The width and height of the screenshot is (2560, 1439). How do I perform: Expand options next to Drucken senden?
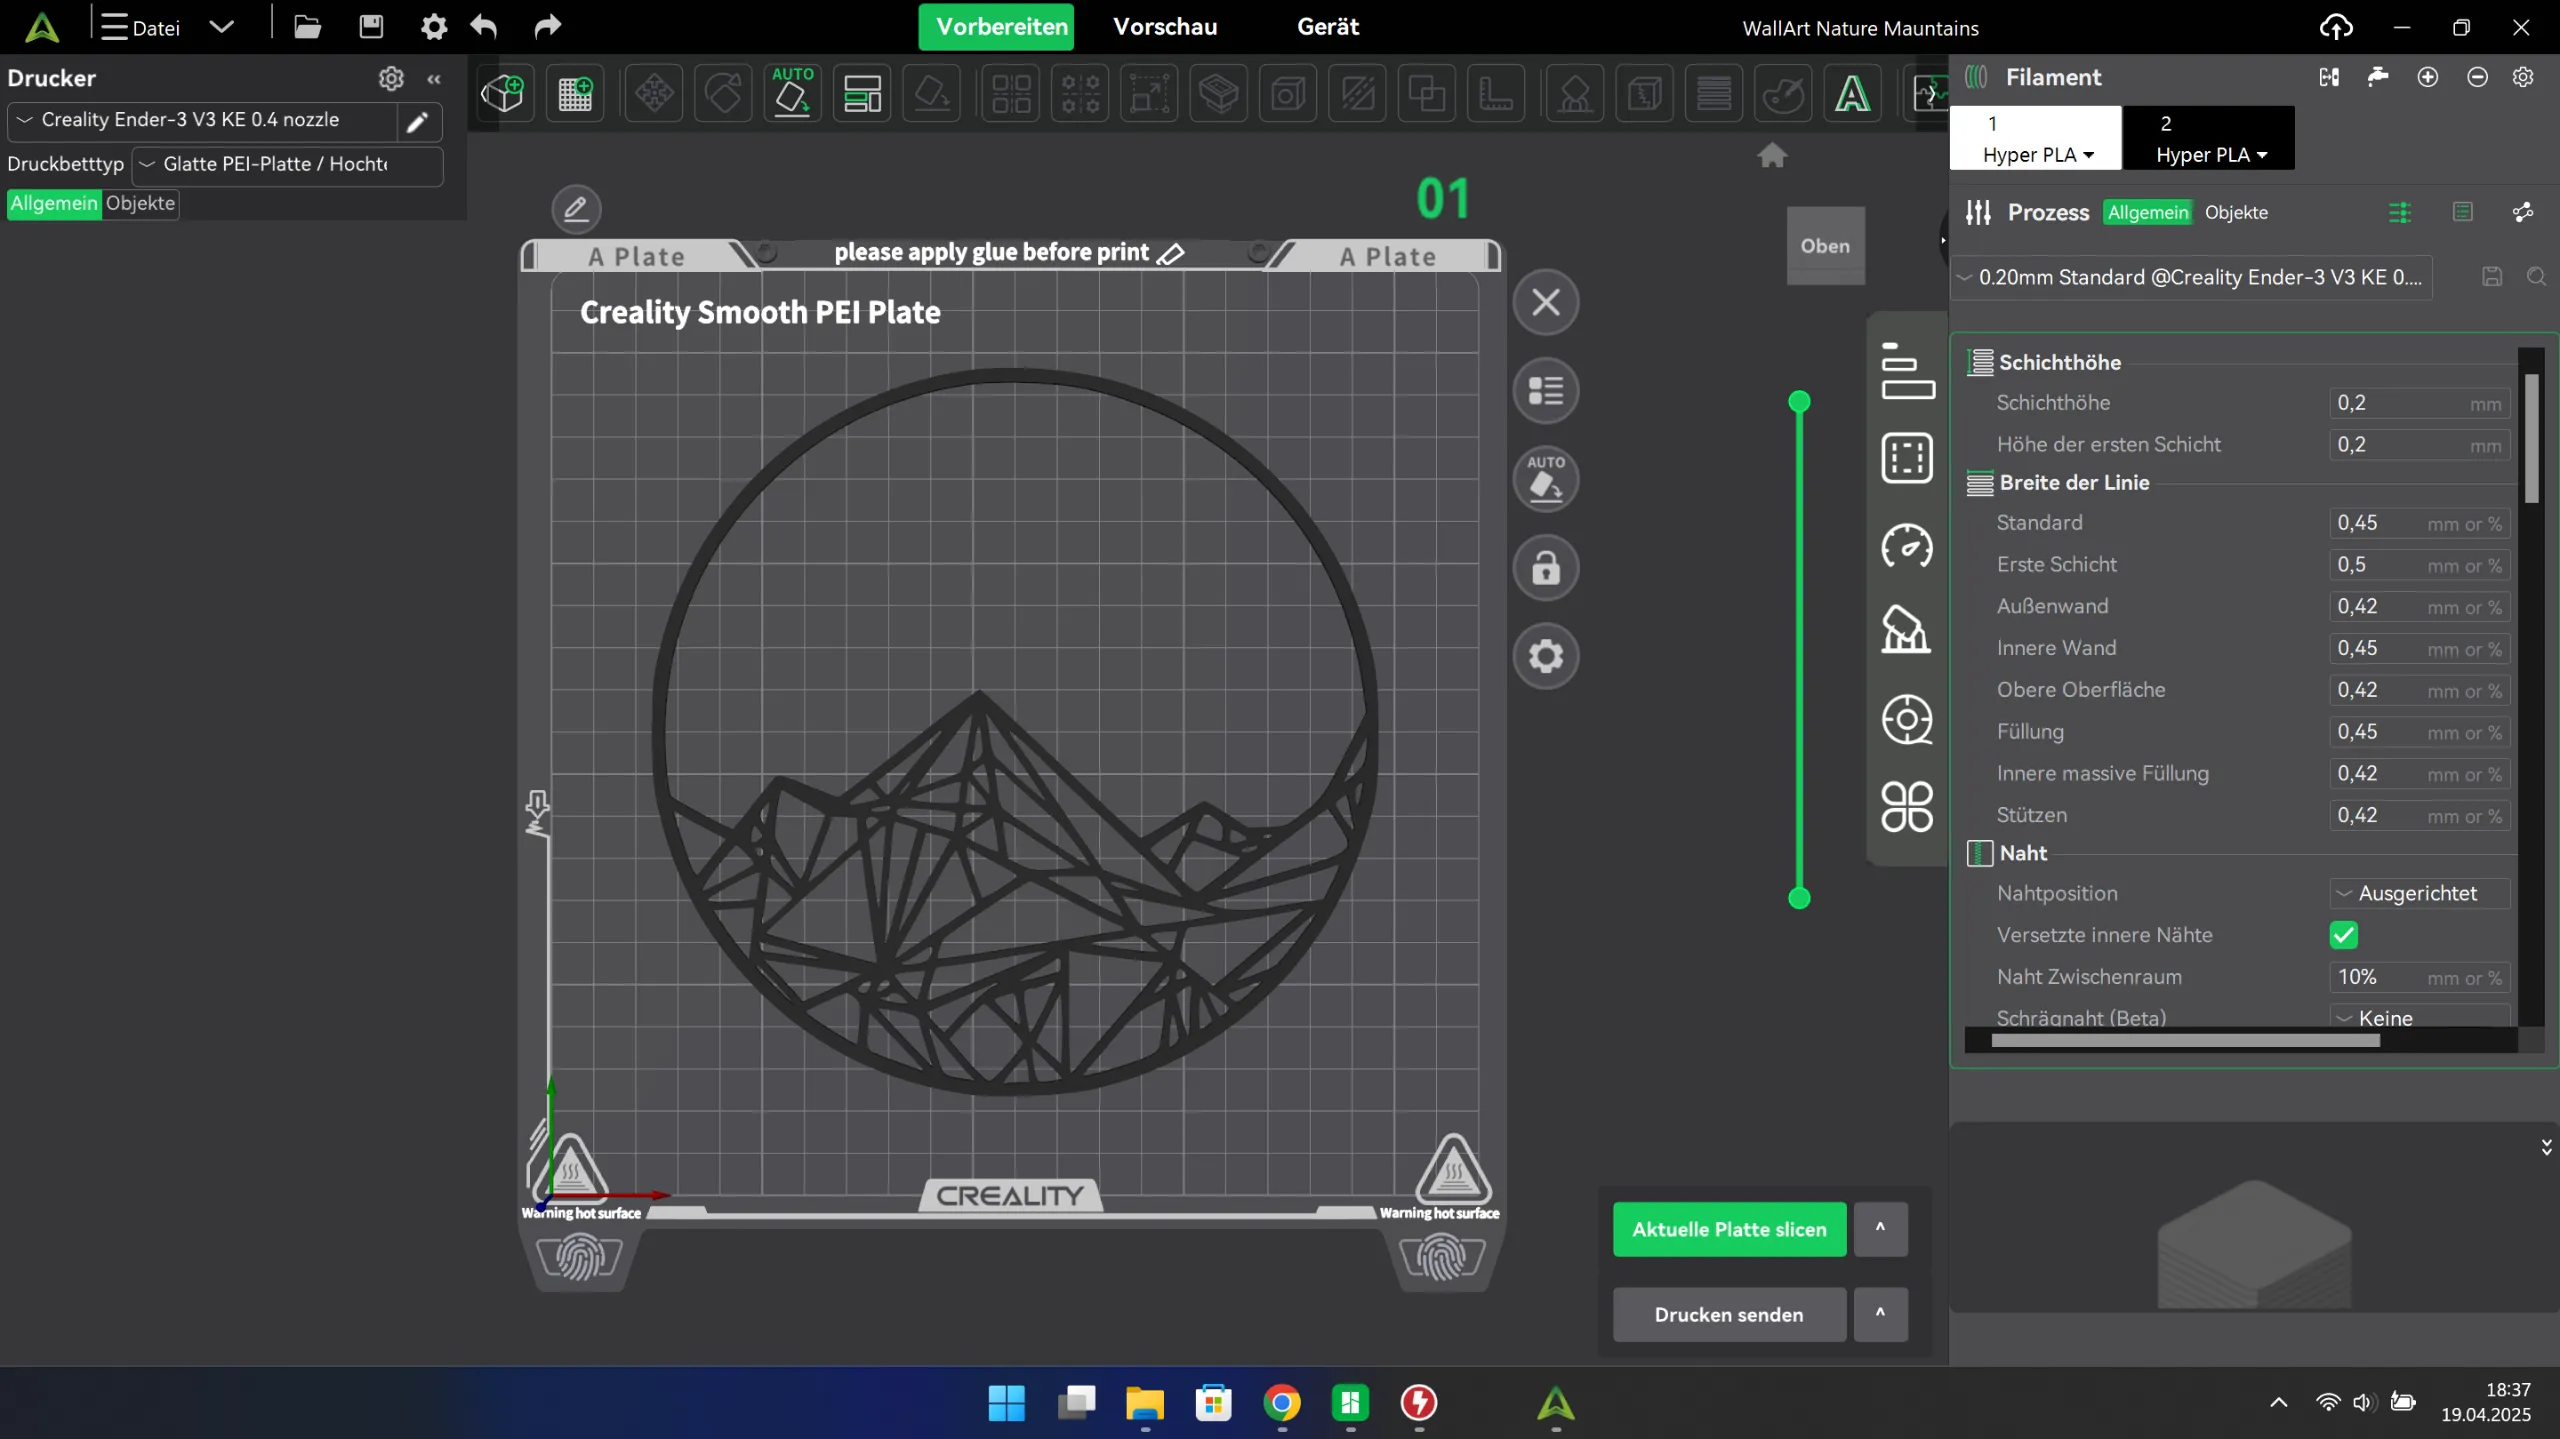[x=1880, y=1314]
